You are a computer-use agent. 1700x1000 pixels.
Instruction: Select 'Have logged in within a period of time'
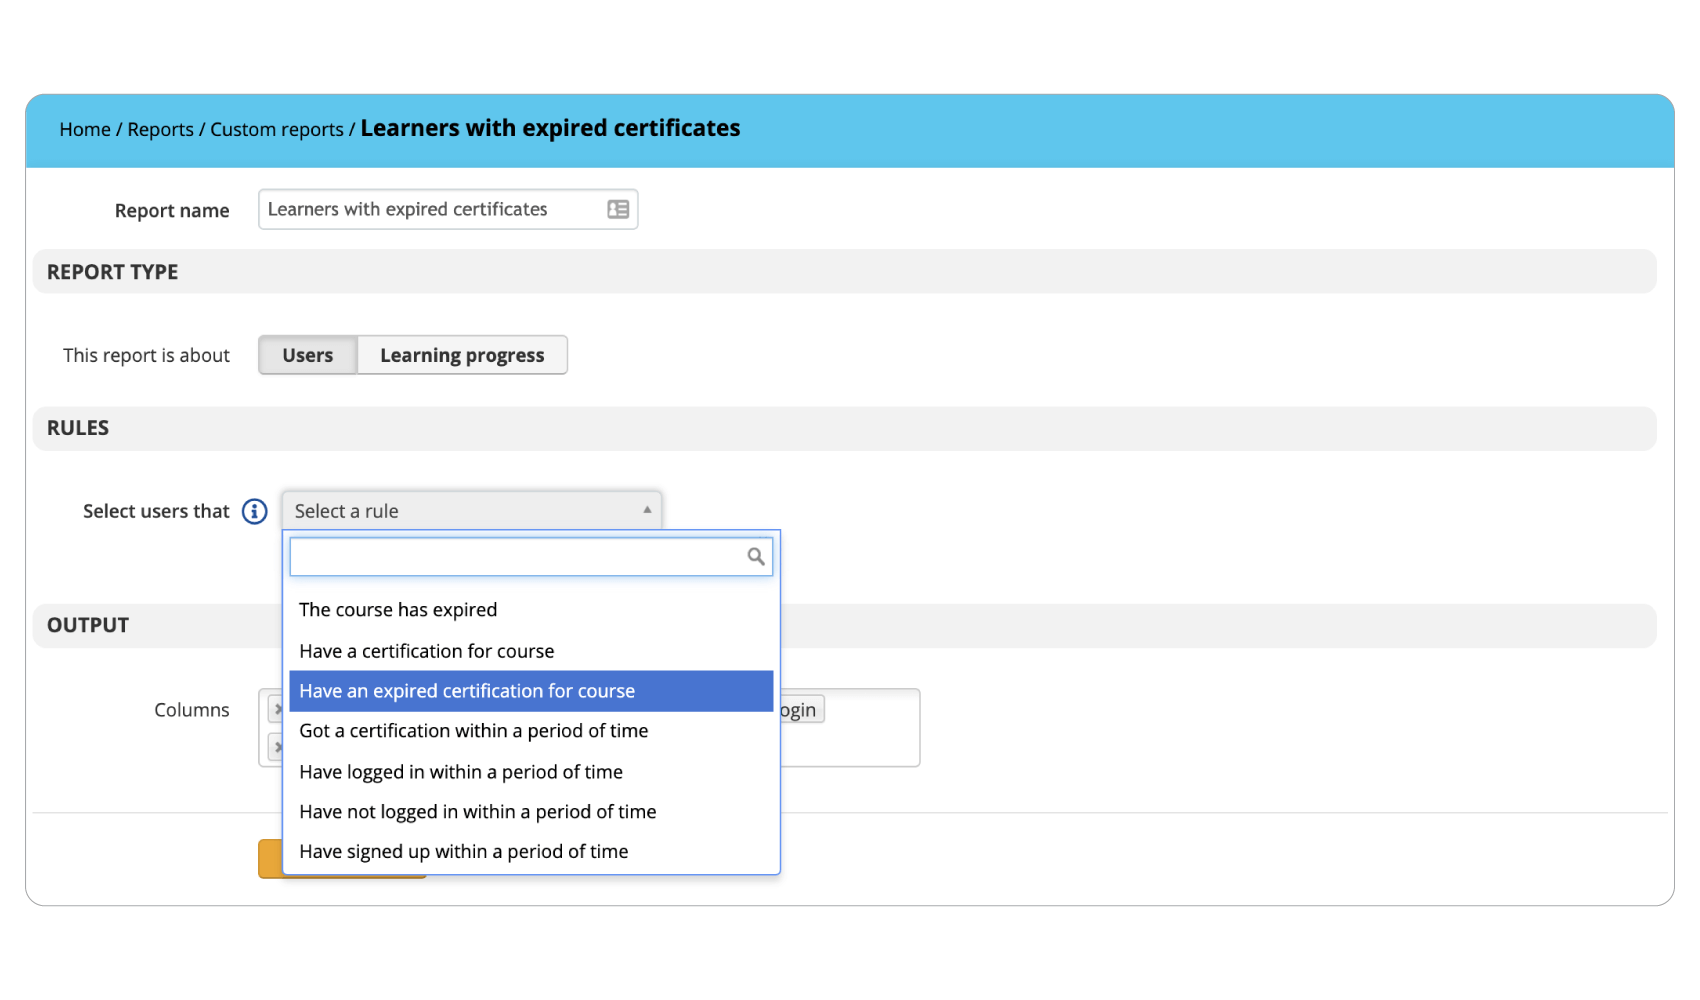pos(461,772)
